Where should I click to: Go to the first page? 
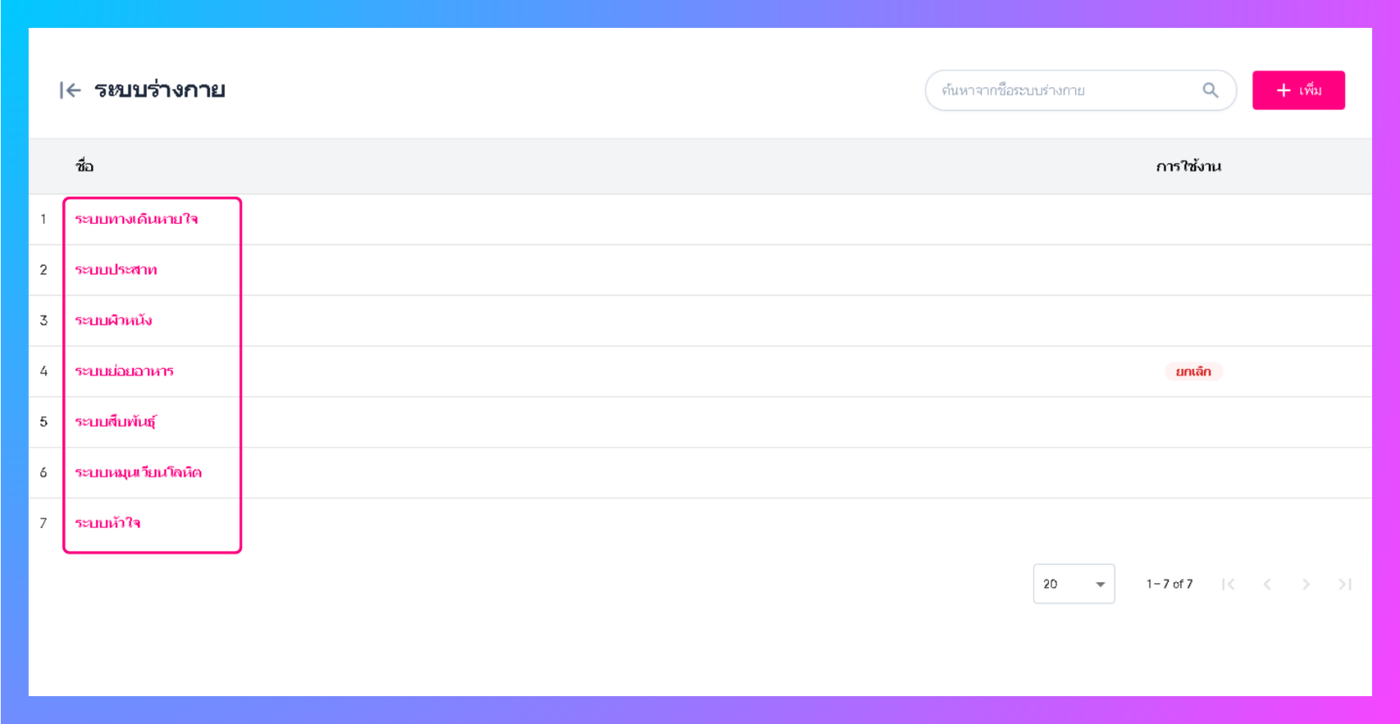(1228, 584)
